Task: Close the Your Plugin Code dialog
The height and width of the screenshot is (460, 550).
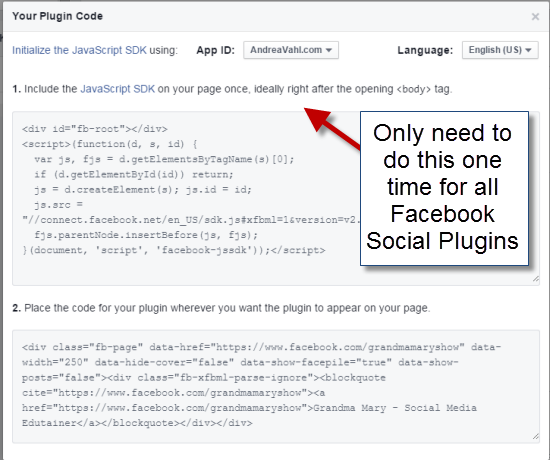Action: tap(535, 16)
